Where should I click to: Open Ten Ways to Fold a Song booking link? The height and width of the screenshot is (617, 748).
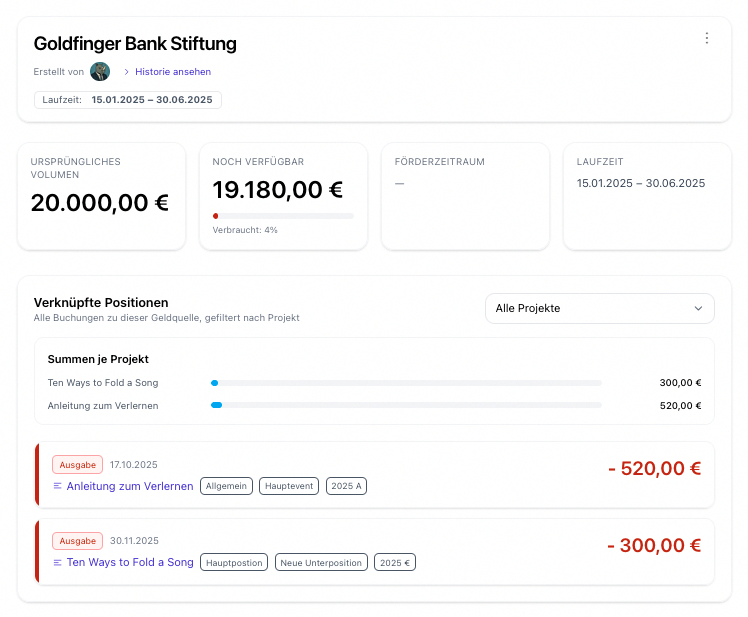coord(130,562)
